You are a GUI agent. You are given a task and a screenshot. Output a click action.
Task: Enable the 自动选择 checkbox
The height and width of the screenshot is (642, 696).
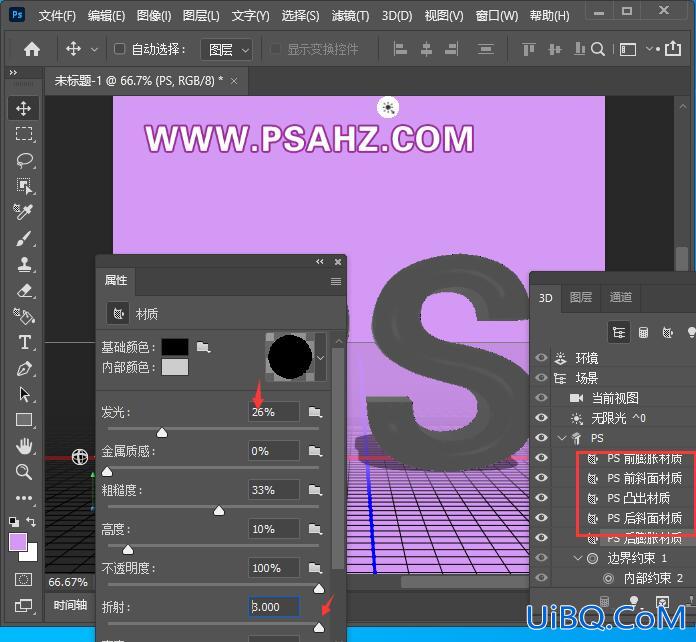(119, 48)
